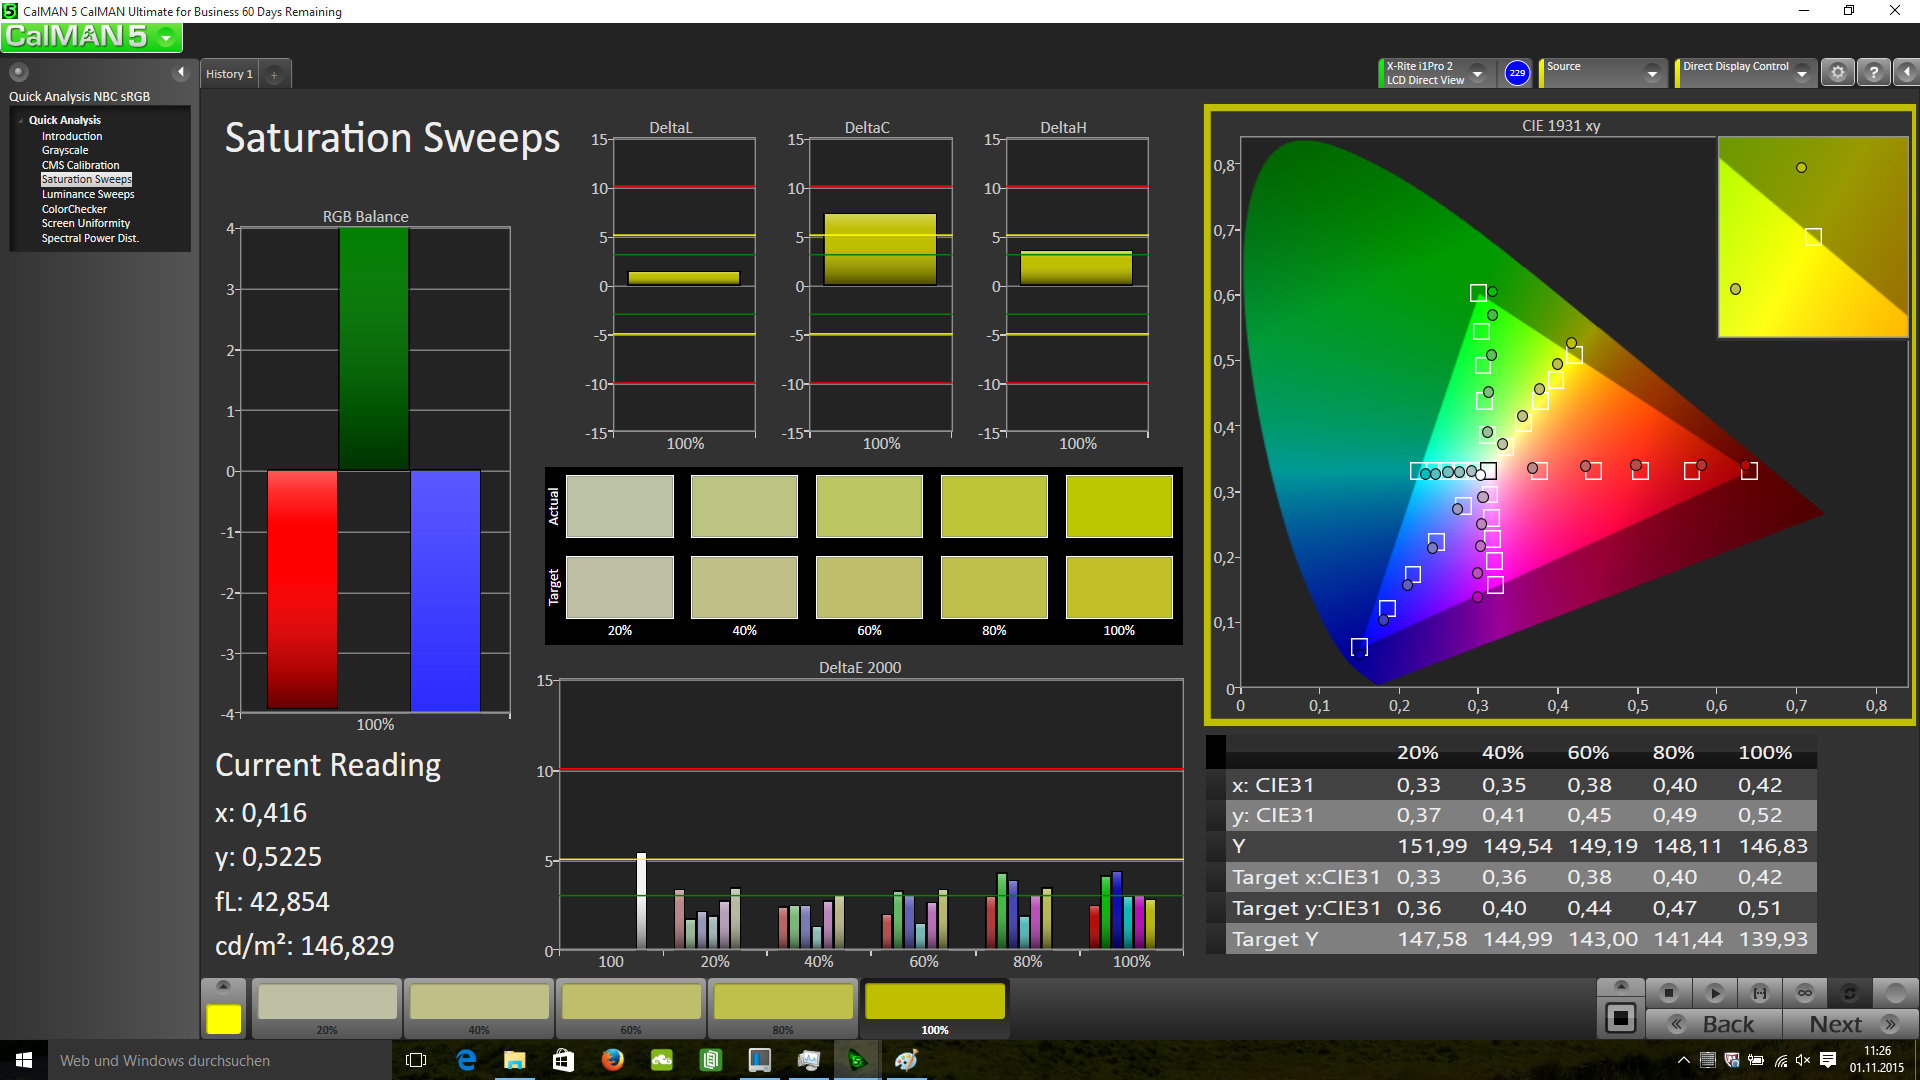Select Luminance Sweeps in the workflow list
1920x1080 pixels.
point(88,194)
